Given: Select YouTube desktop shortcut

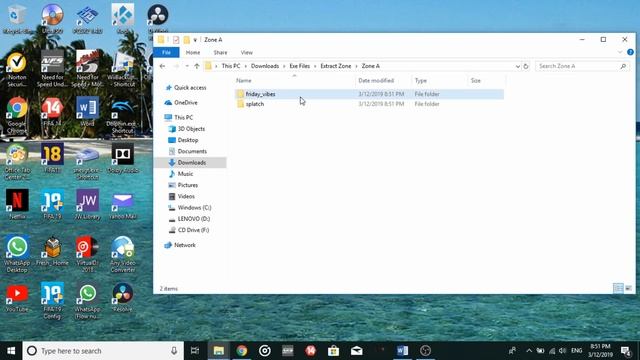Looking at the screenshot, I should (17, 298).
